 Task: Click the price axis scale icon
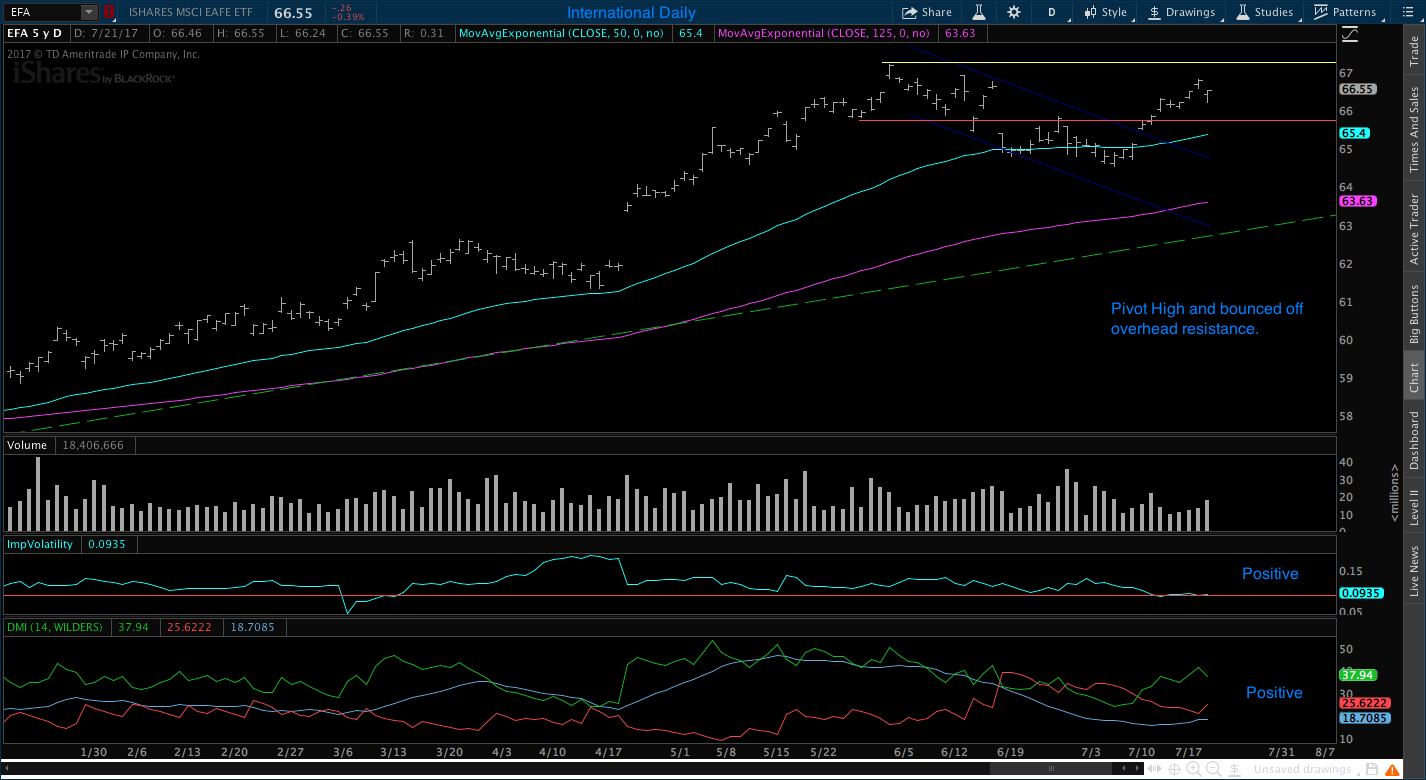[x=1350, y=34]
